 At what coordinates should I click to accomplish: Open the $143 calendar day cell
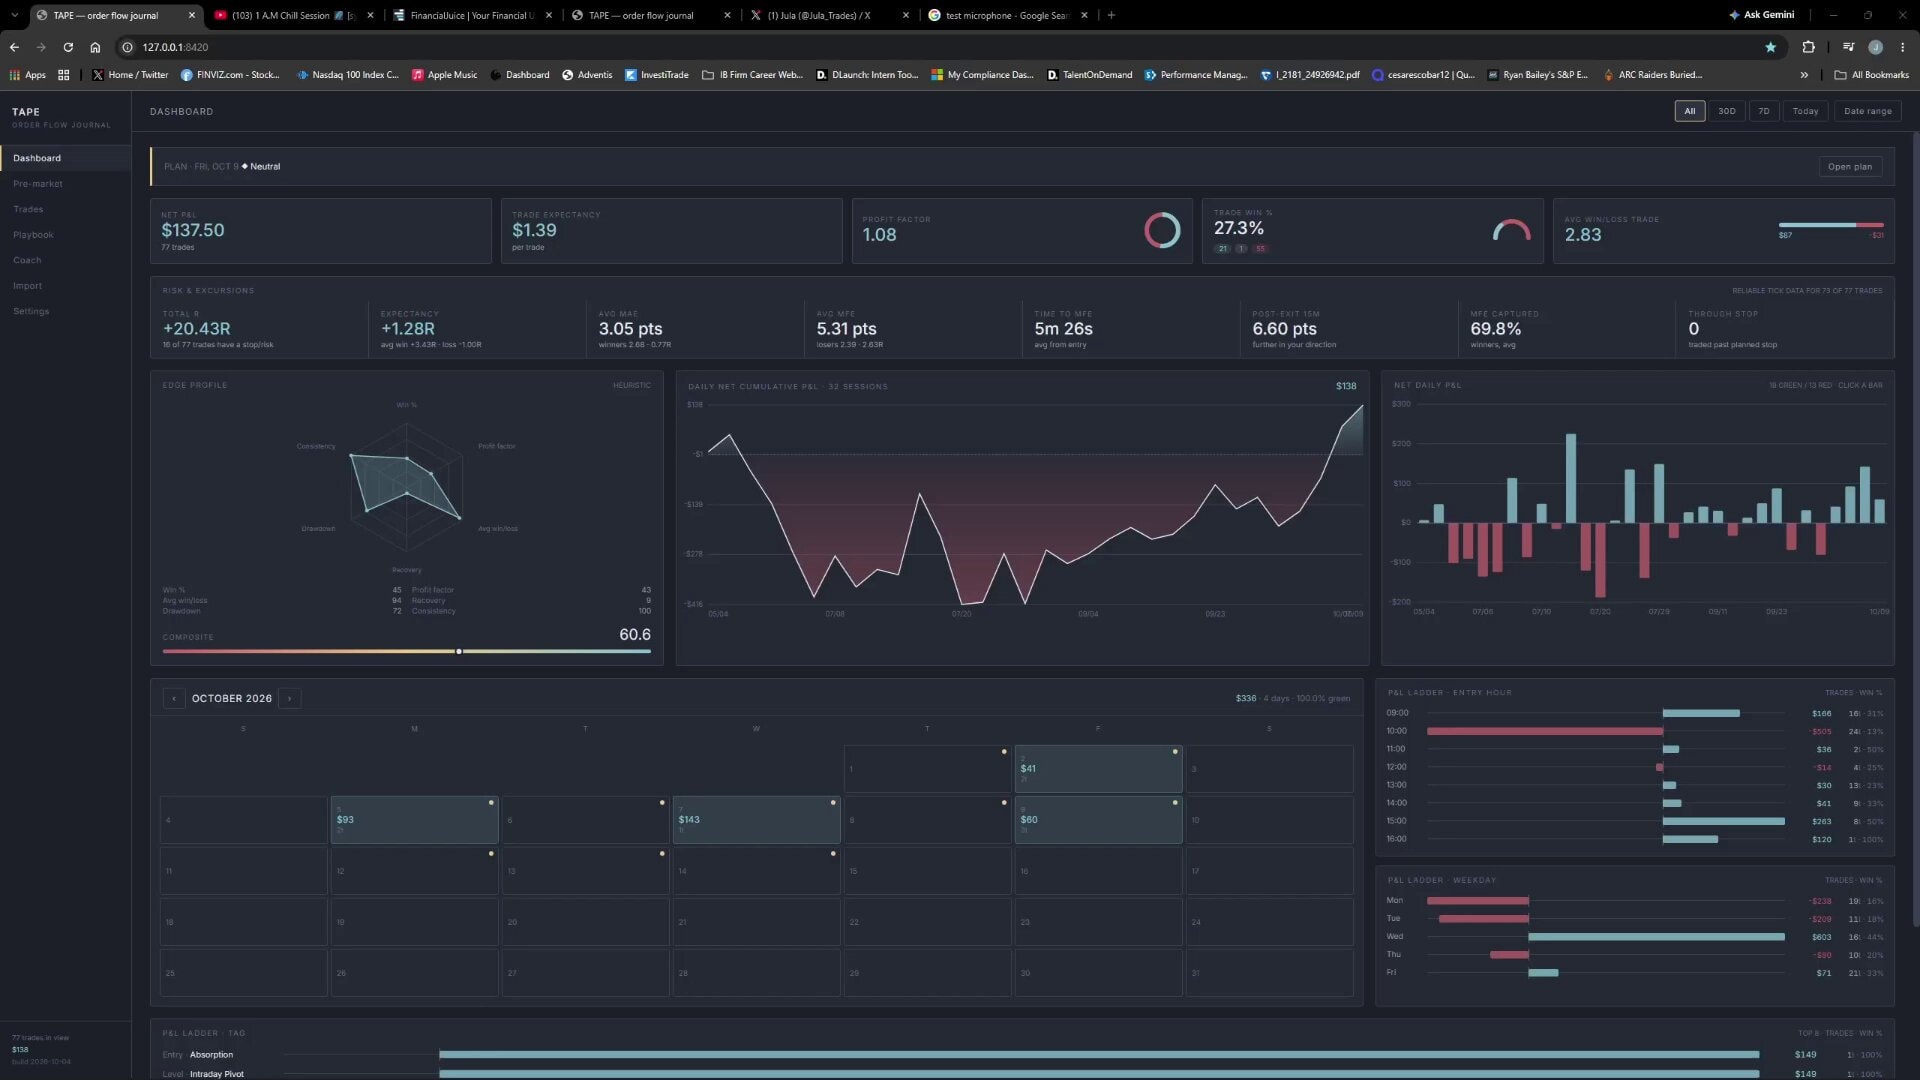757,820
